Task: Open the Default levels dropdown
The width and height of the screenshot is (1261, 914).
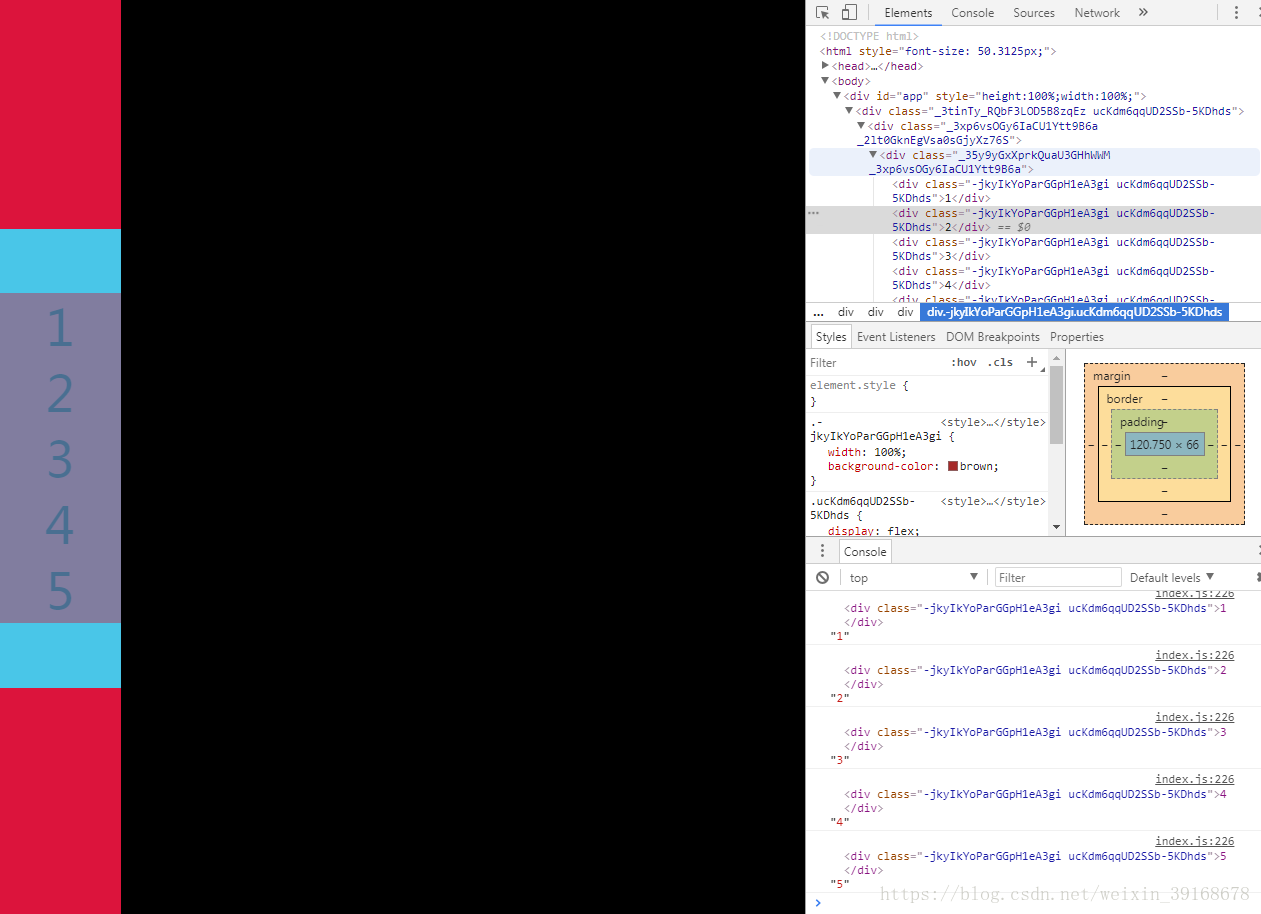Action: click(x=1171, y=577)
